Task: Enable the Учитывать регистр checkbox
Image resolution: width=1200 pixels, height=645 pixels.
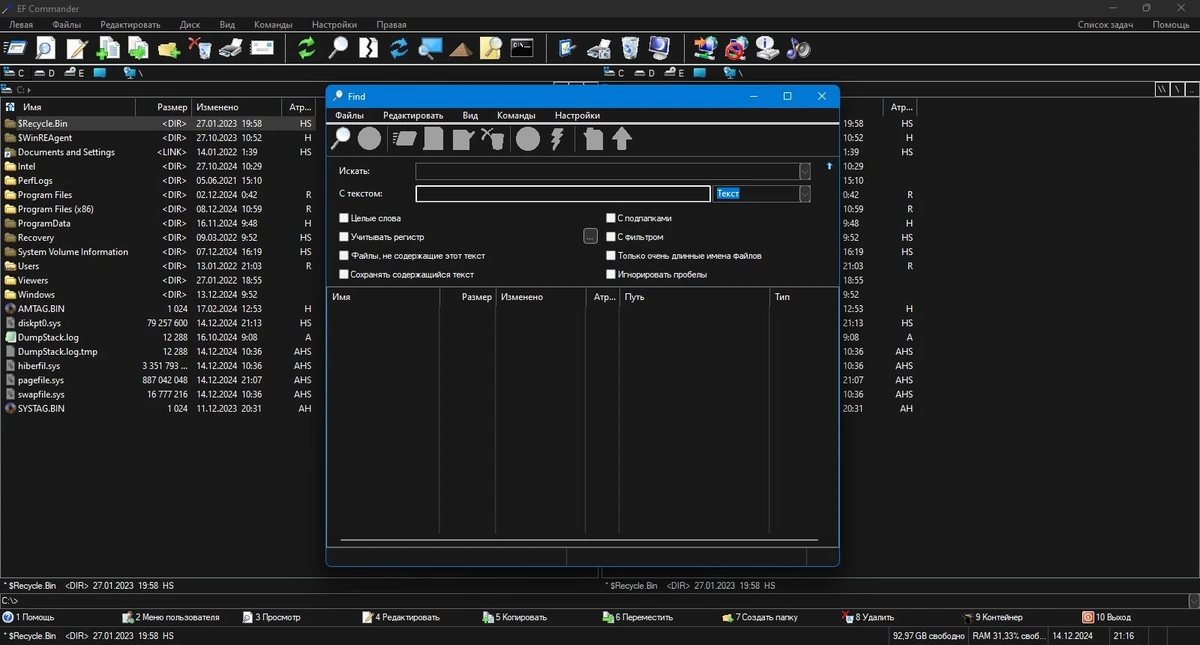Action: [344, 237]
